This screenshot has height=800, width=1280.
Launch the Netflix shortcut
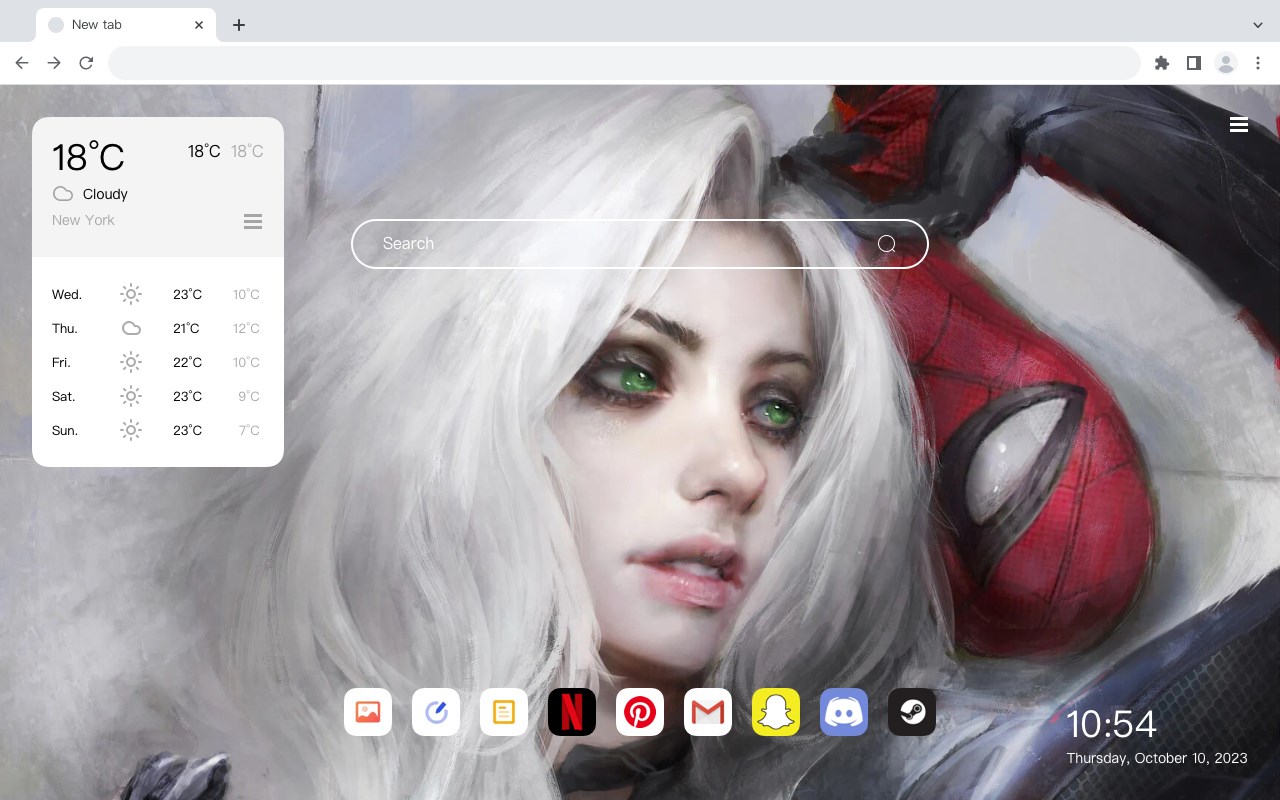click(x=572, y=712)
